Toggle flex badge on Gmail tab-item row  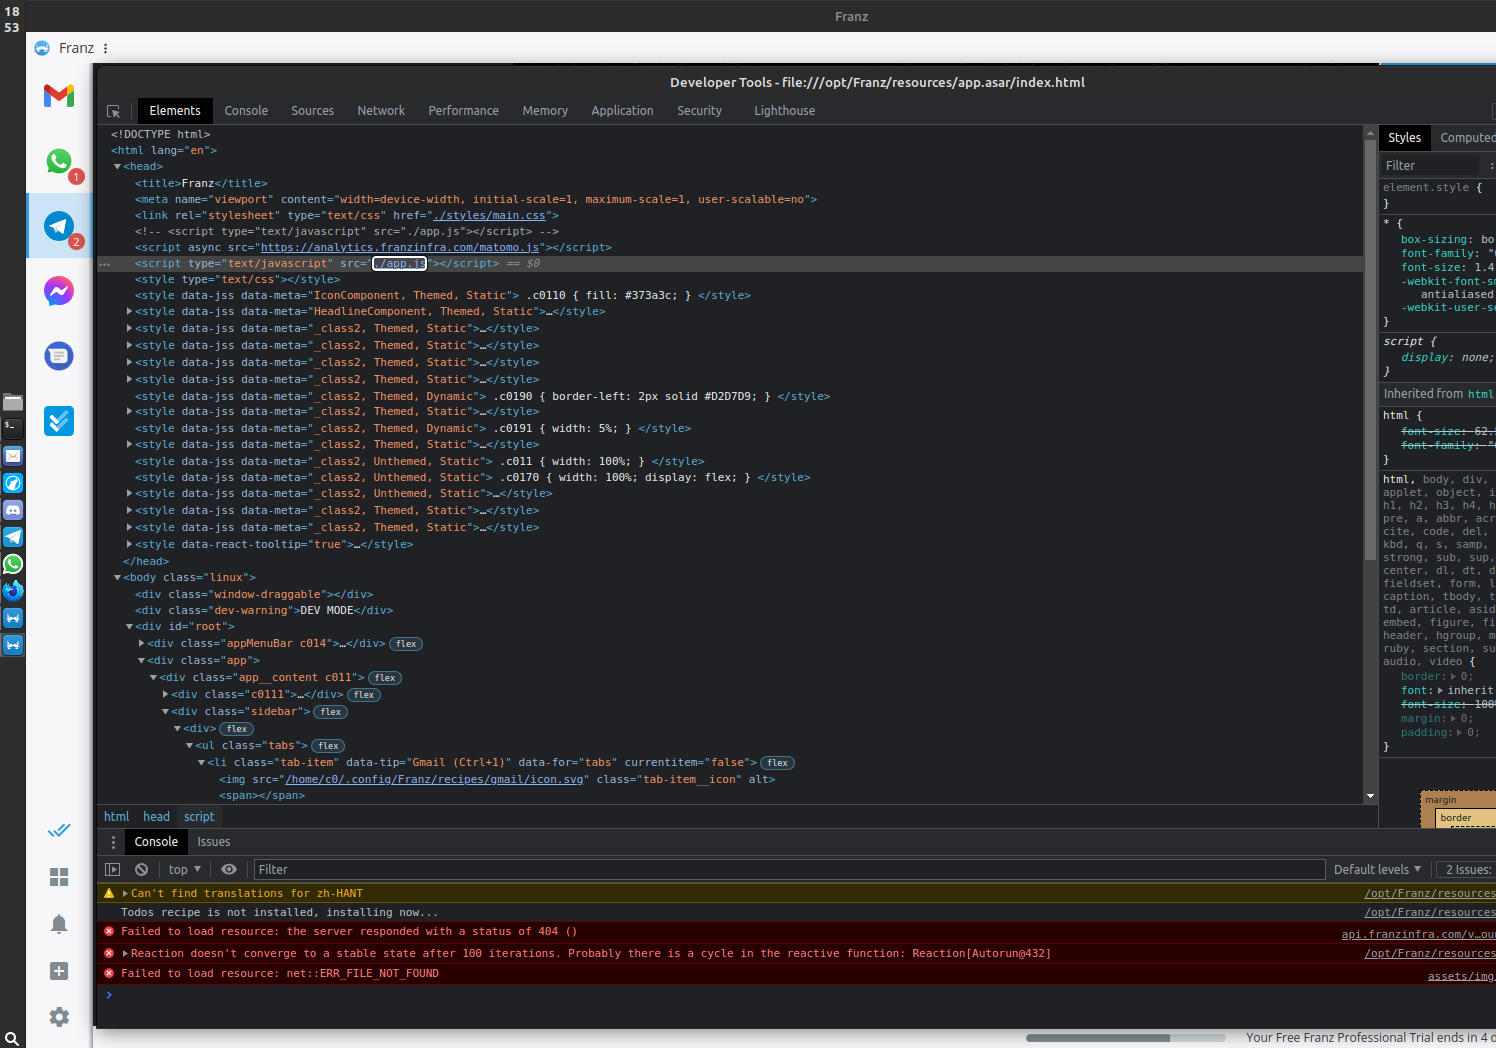click(x=778, y=763)
